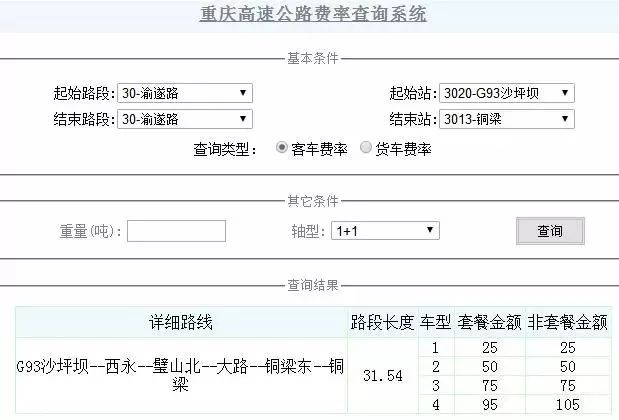Click the 重庆高速公路费率查询系统 title link
The width and height of the screenshot is (619, 420).
tap(313, 14)
